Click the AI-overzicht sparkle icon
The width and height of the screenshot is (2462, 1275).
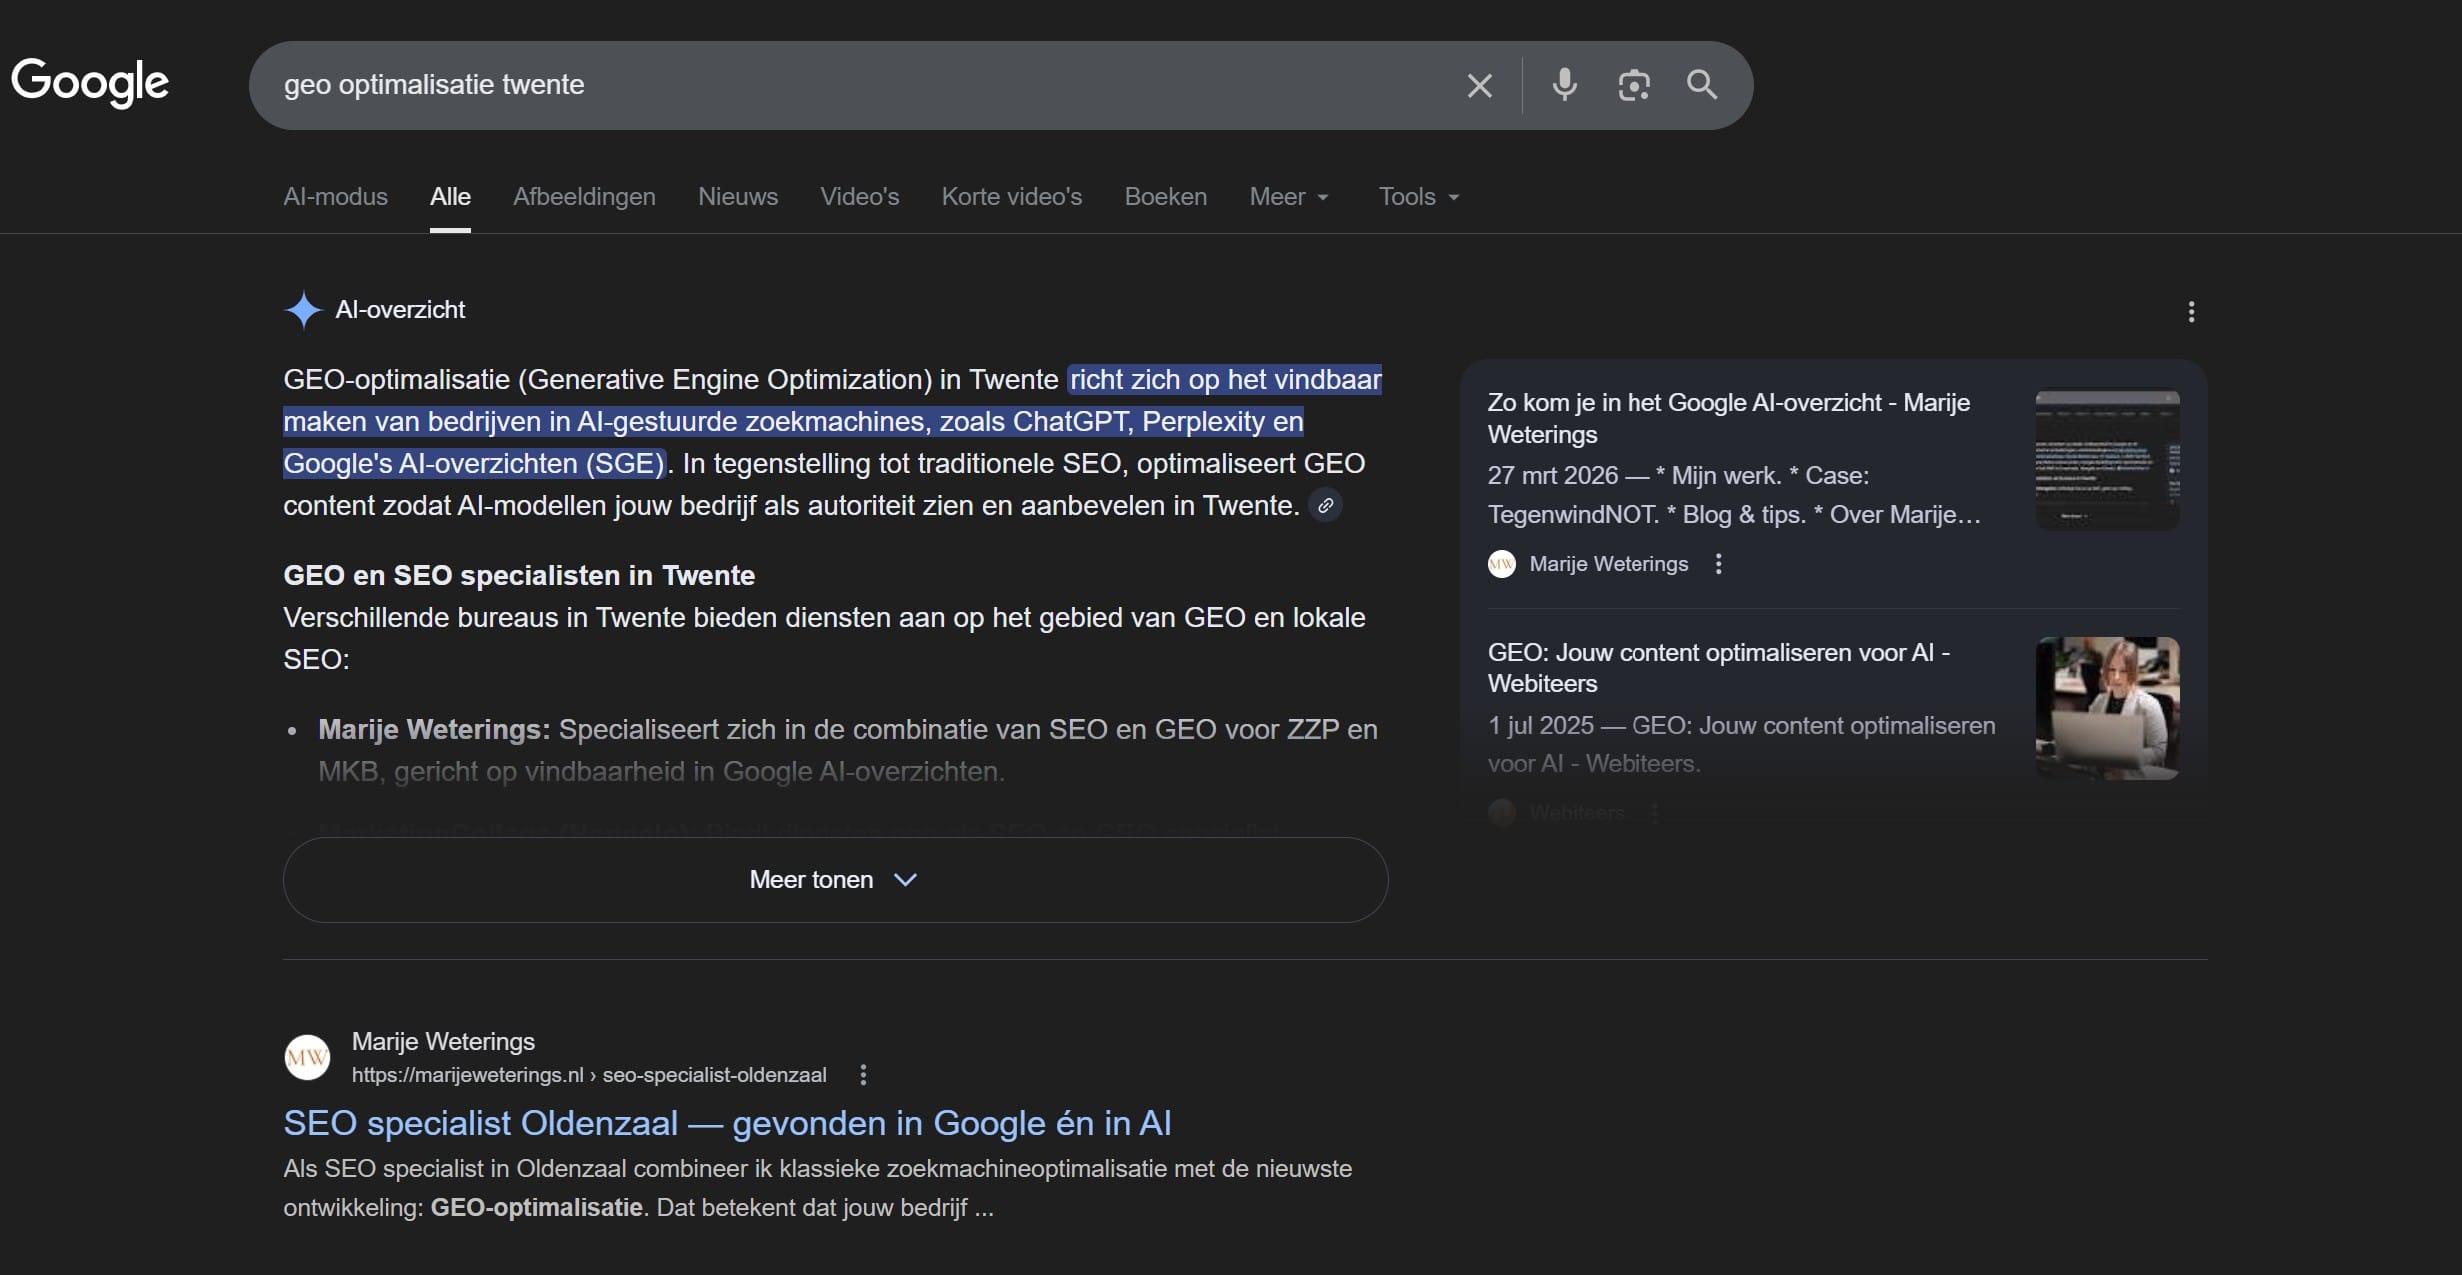tap(302, 310)
